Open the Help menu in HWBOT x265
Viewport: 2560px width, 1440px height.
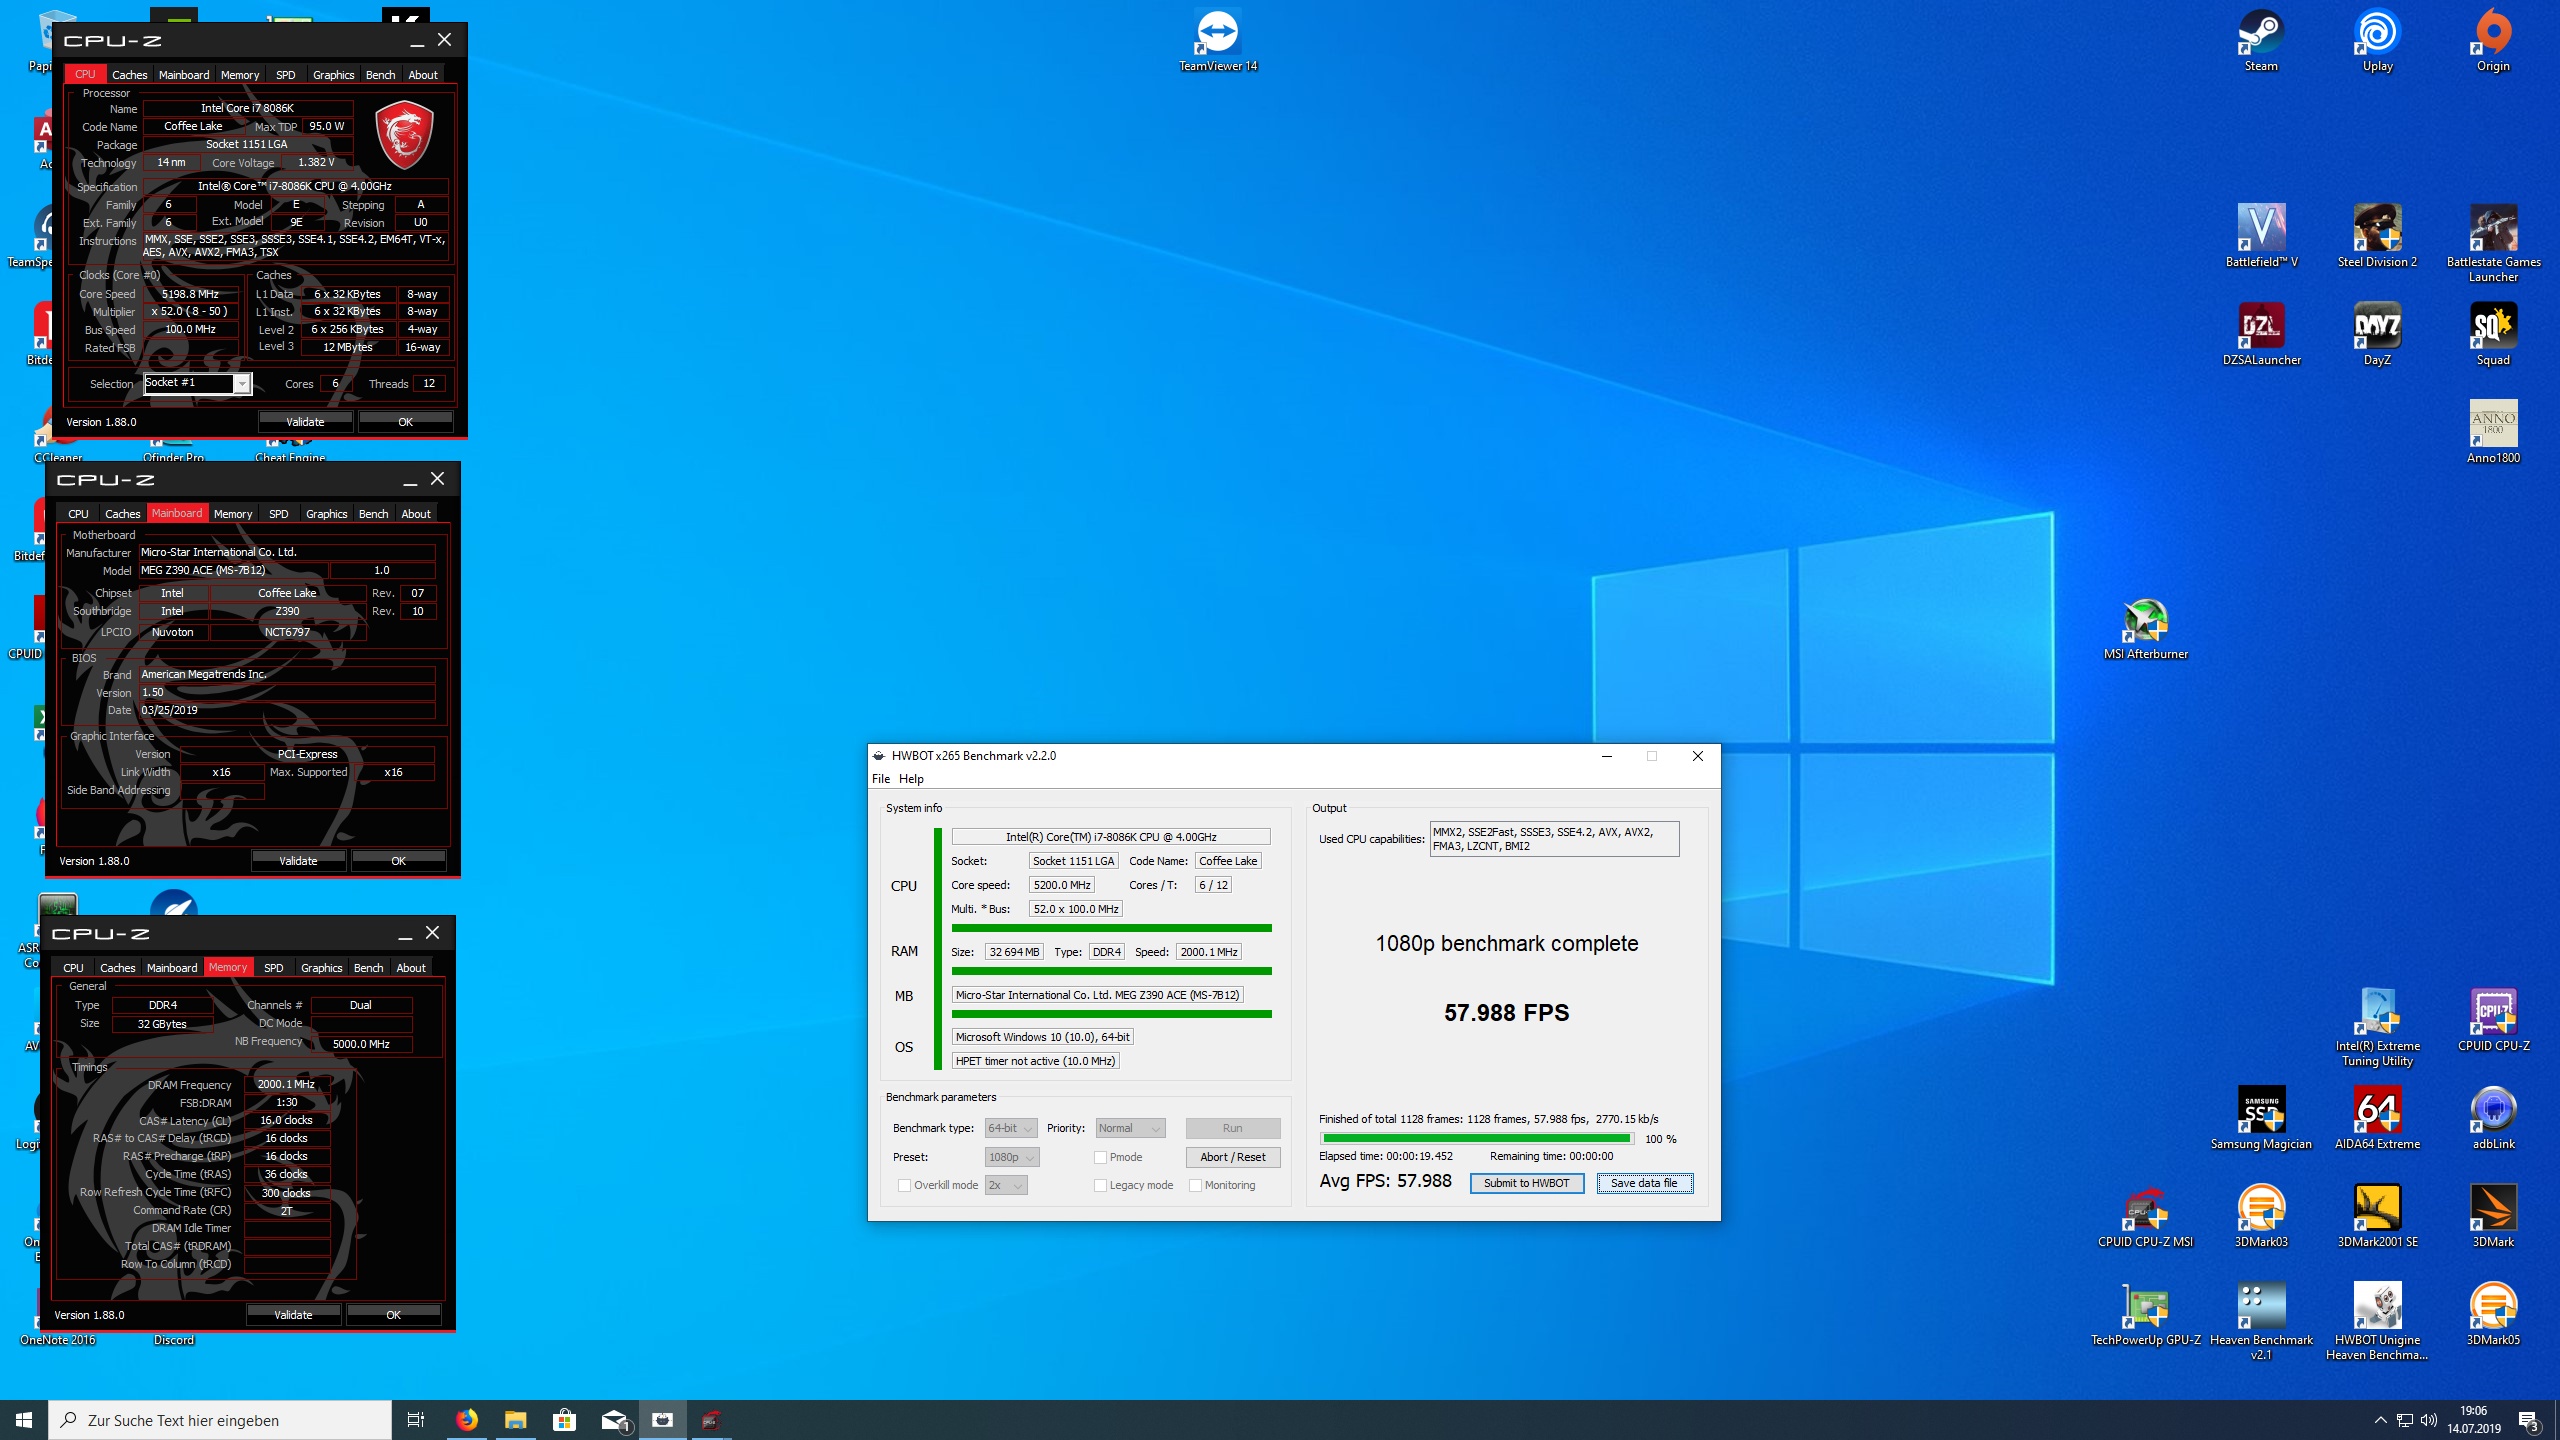tap(911, 779)
